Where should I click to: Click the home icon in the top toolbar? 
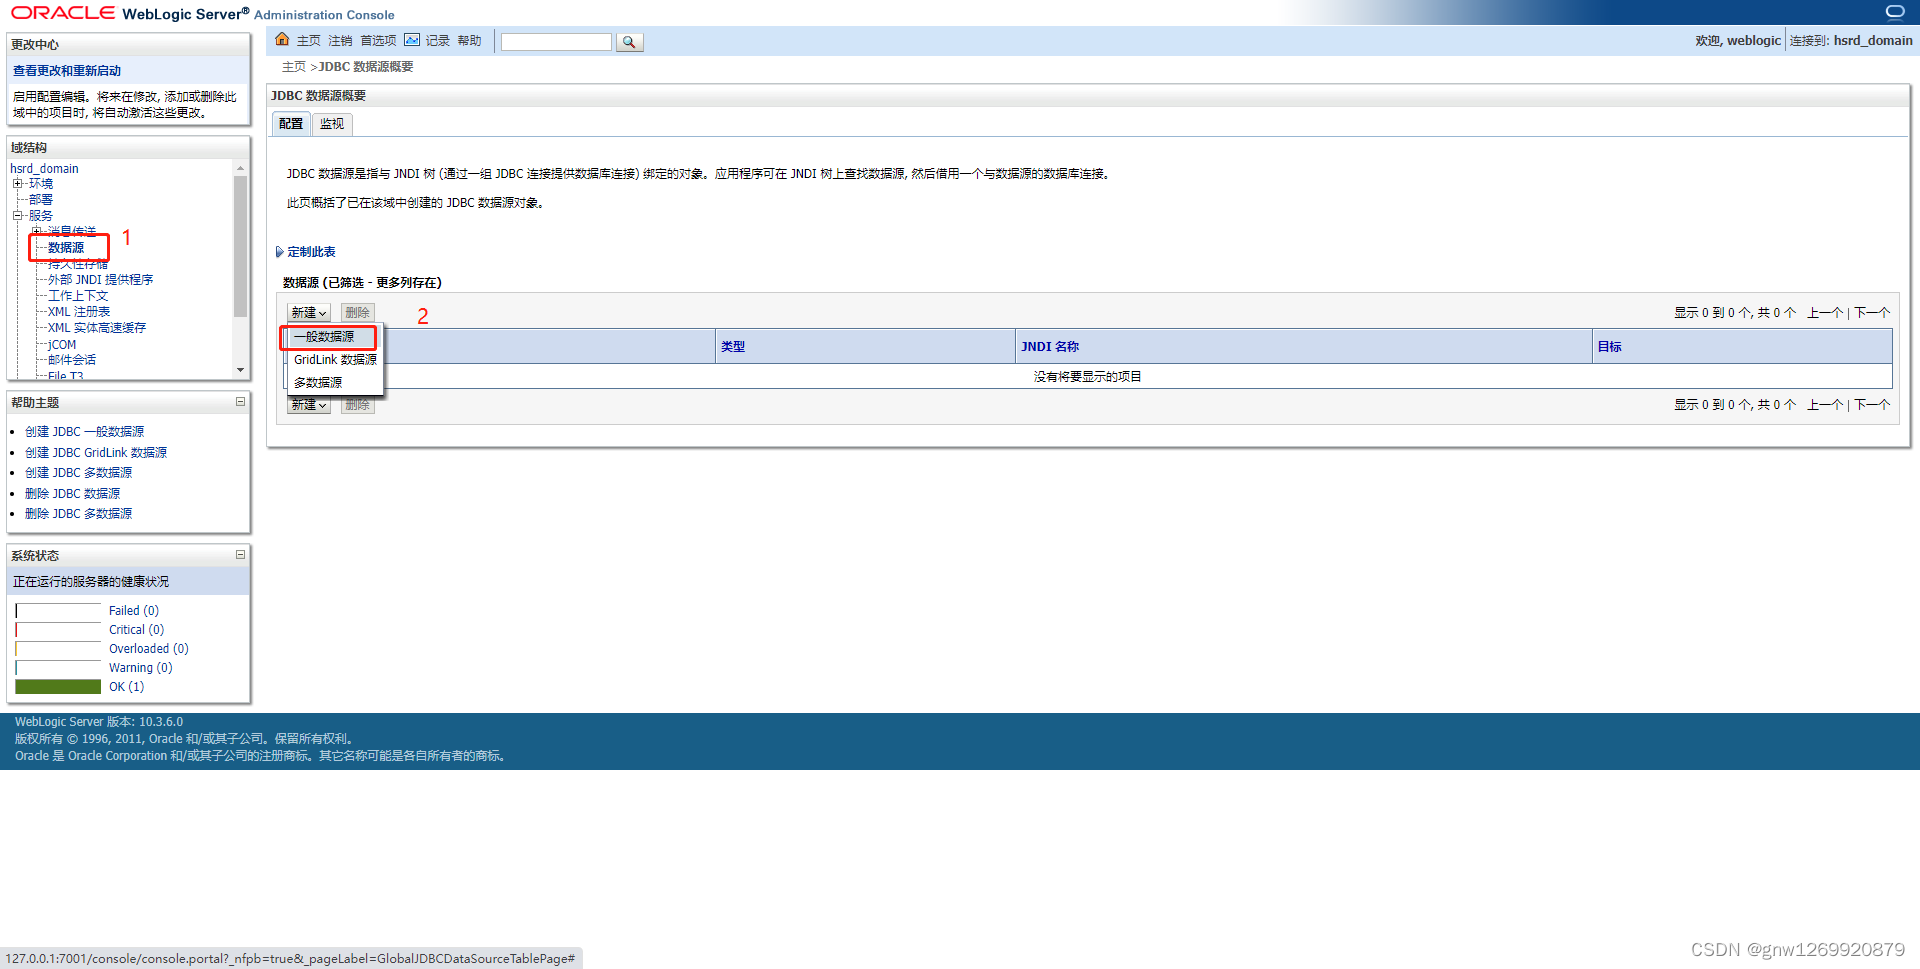click(282, 40)
